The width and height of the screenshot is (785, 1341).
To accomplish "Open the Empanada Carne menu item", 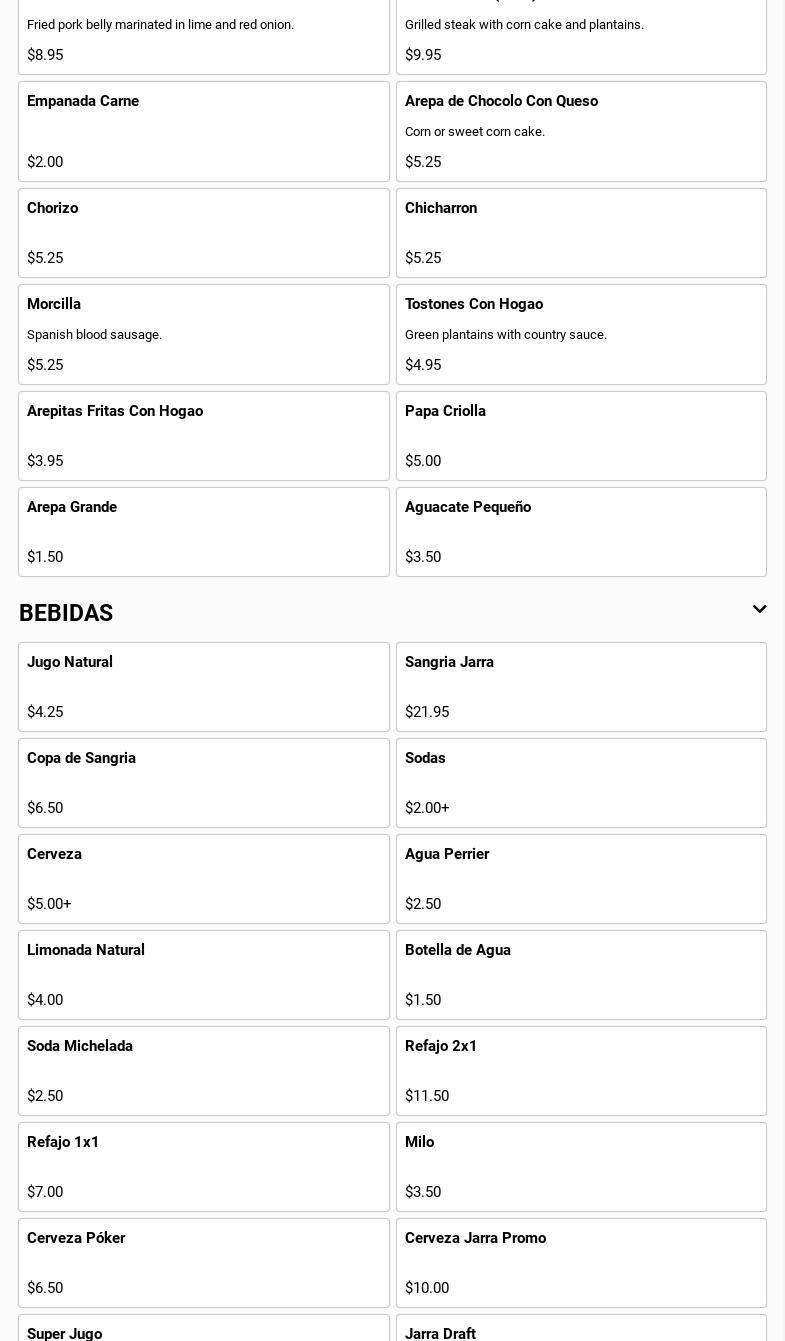I will [203, 131].
